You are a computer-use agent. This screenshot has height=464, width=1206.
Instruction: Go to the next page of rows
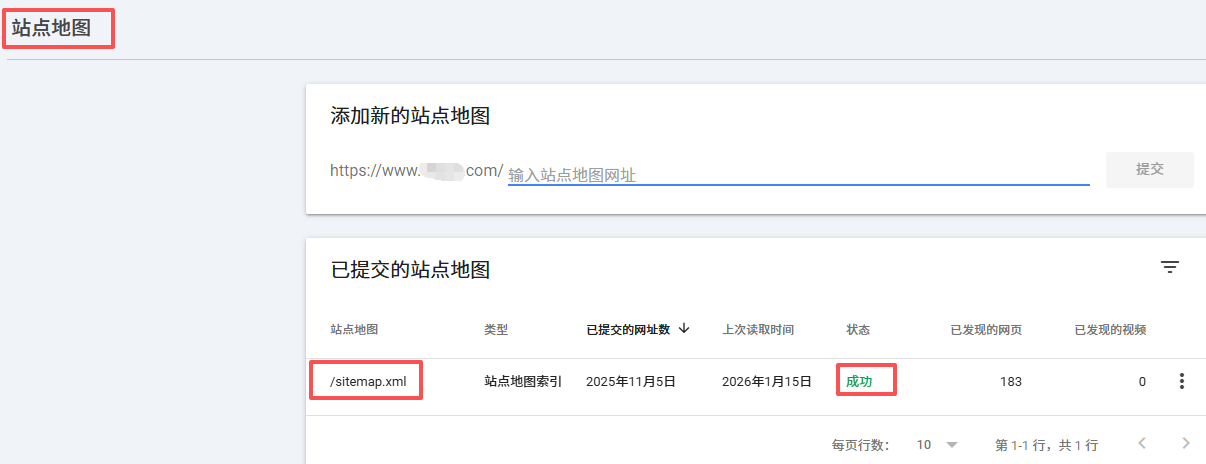[x=1185, y=443]
